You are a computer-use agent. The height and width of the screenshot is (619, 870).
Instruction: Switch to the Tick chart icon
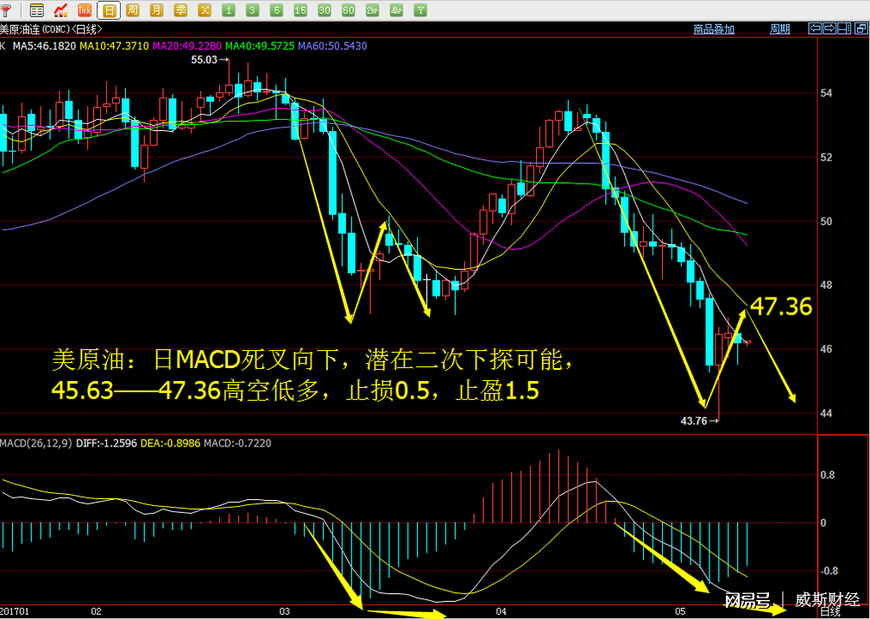[85, 9]
